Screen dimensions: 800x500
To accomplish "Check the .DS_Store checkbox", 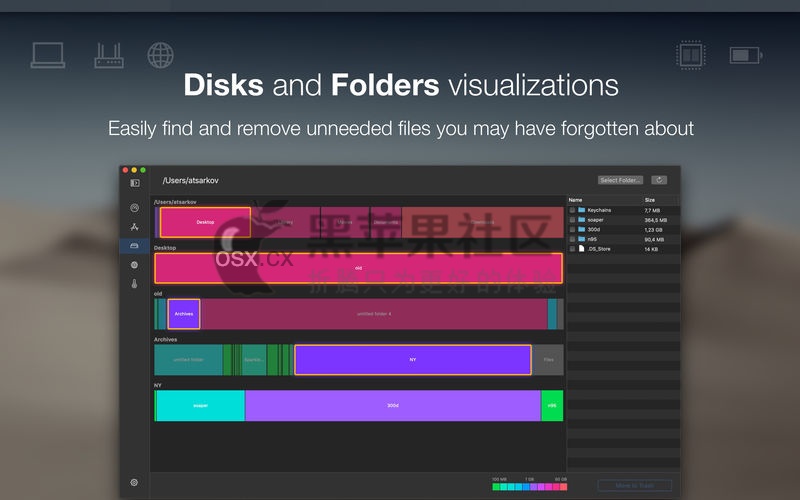I will pos(572,248).
